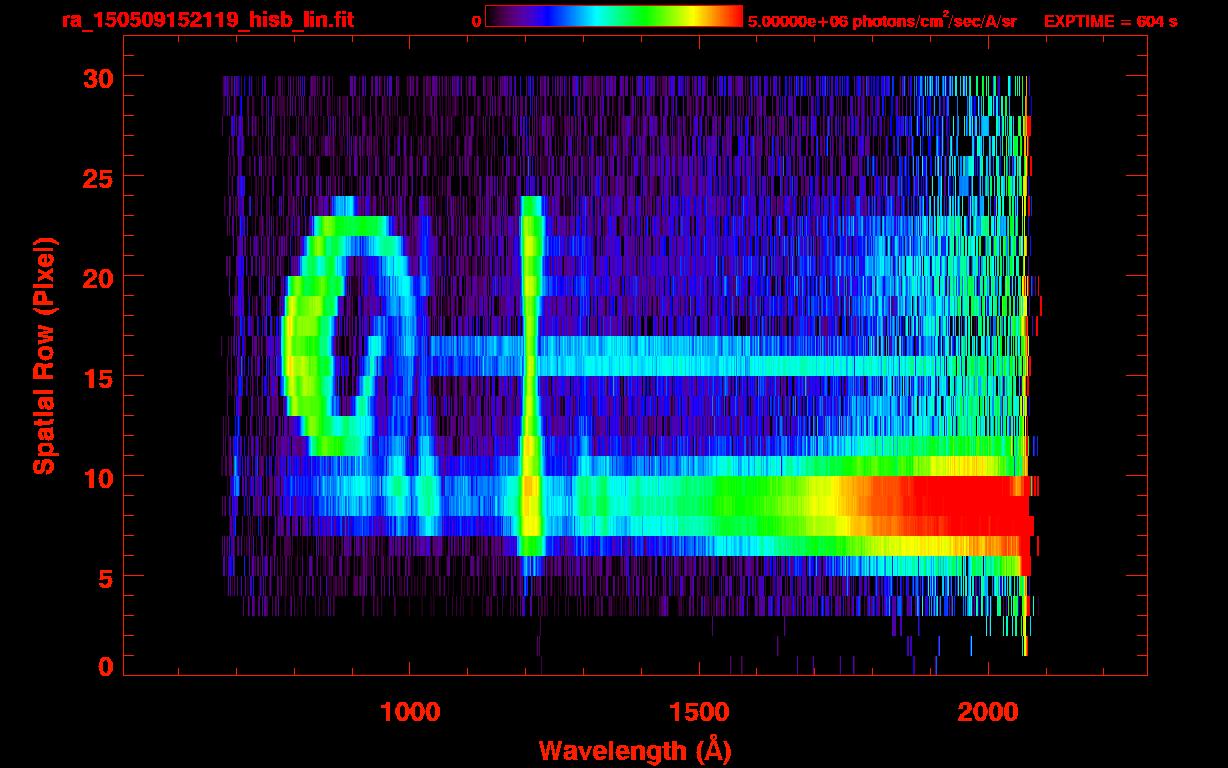The width and height of the screenshot is (1228, 768).
Task: Click the colorbar minimum label 0
Action: [476, 21]
